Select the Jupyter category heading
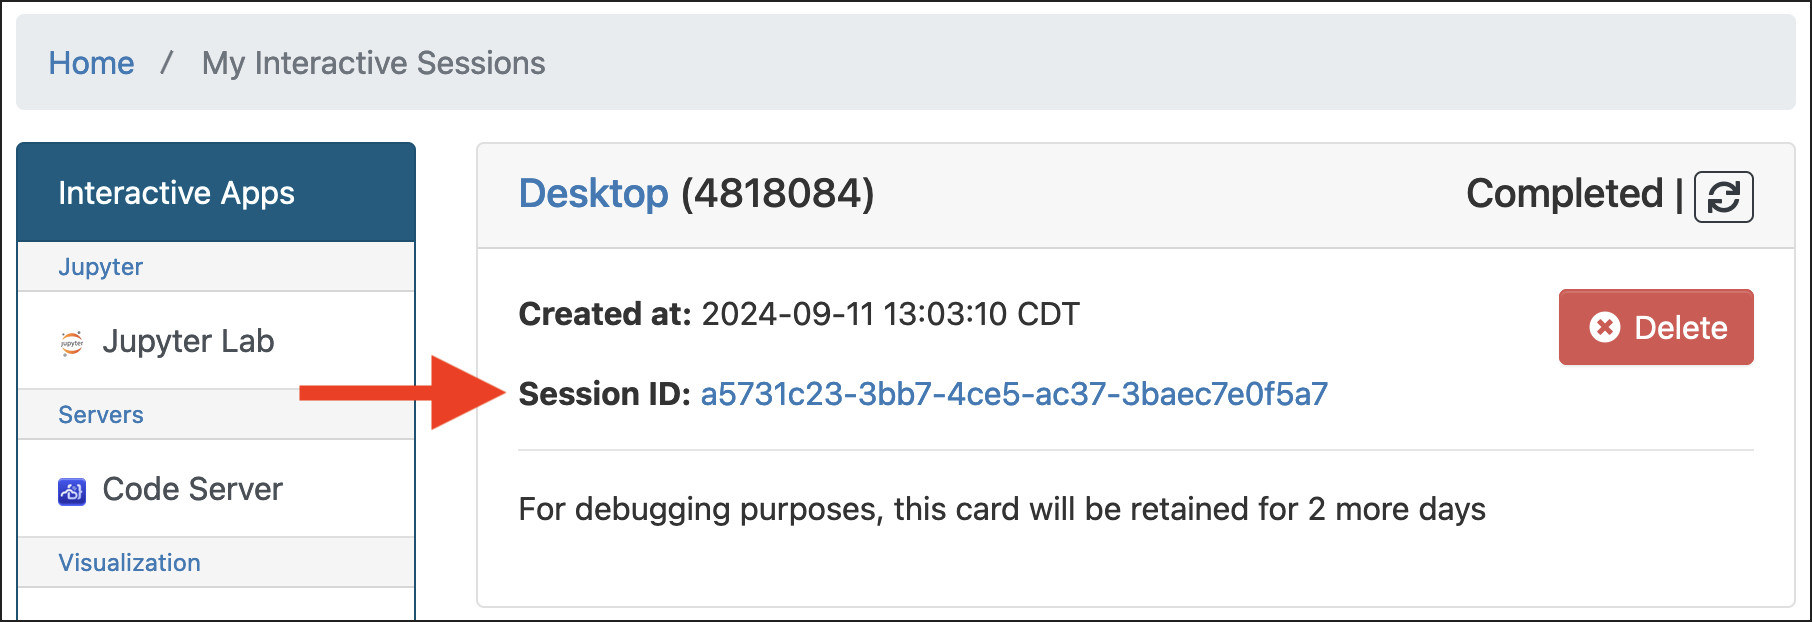Screen dimensions: 1812x622 pyautogui.click(x=100, y=267)
